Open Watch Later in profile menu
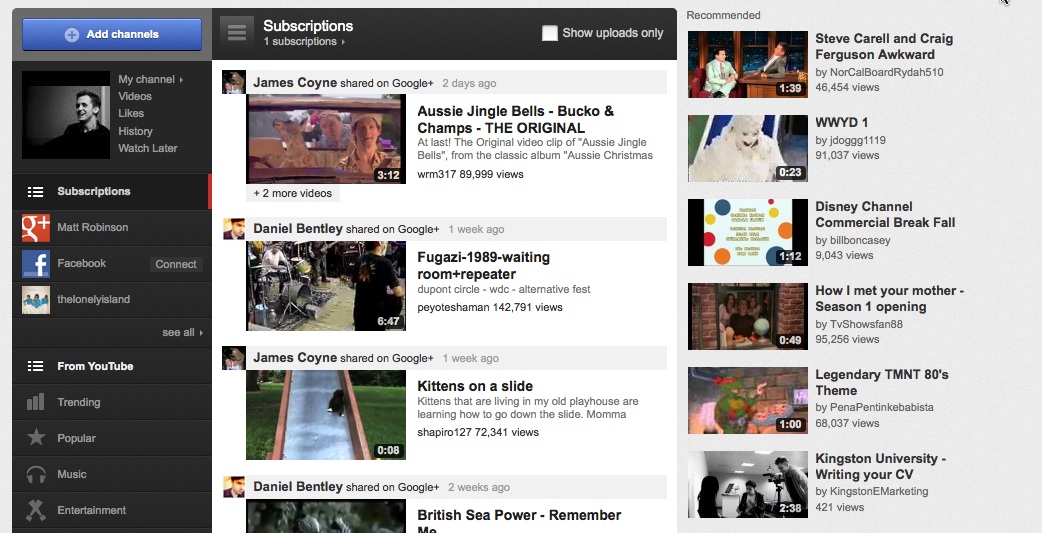 pyautogui.click(x=147, y=148)
